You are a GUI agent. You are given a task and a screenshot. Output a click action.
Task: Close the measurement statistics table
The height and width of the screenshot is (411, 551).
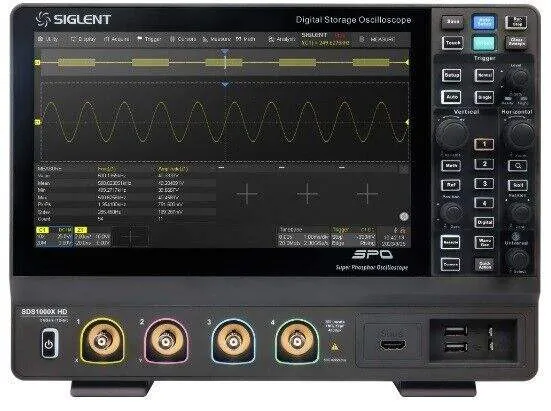pos(404,170)
